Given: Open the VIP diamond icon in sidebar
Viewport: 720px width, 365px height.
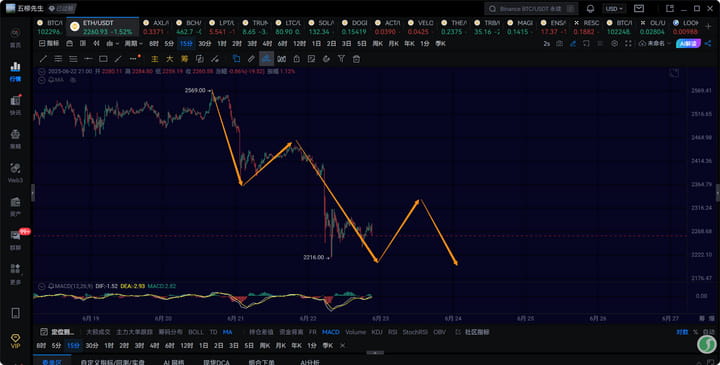Looking at the screenshot, I should (15, 340).
